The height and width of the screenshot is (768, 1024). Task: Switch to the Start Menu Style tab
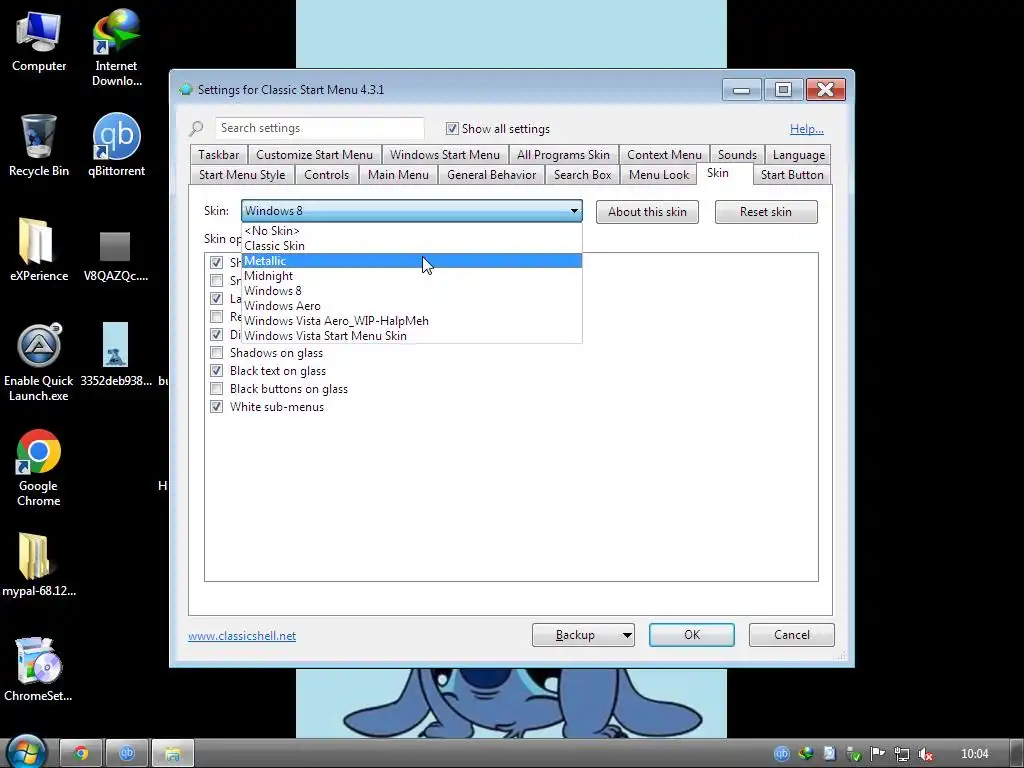click(242, 175)
